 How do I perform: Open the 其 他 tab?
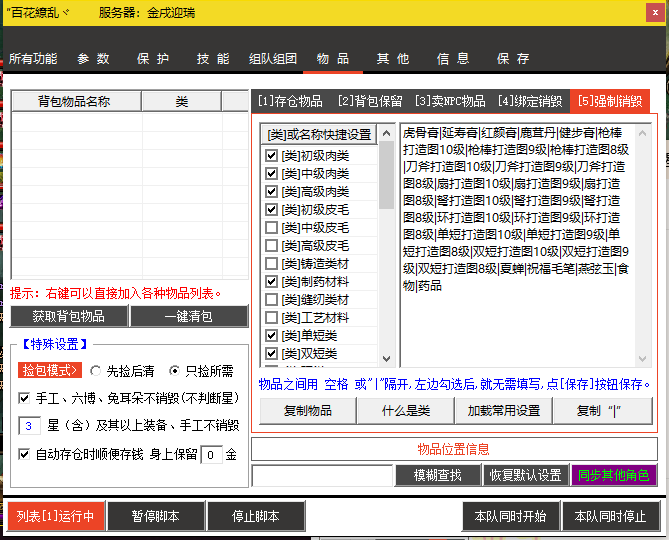point(393,59)
